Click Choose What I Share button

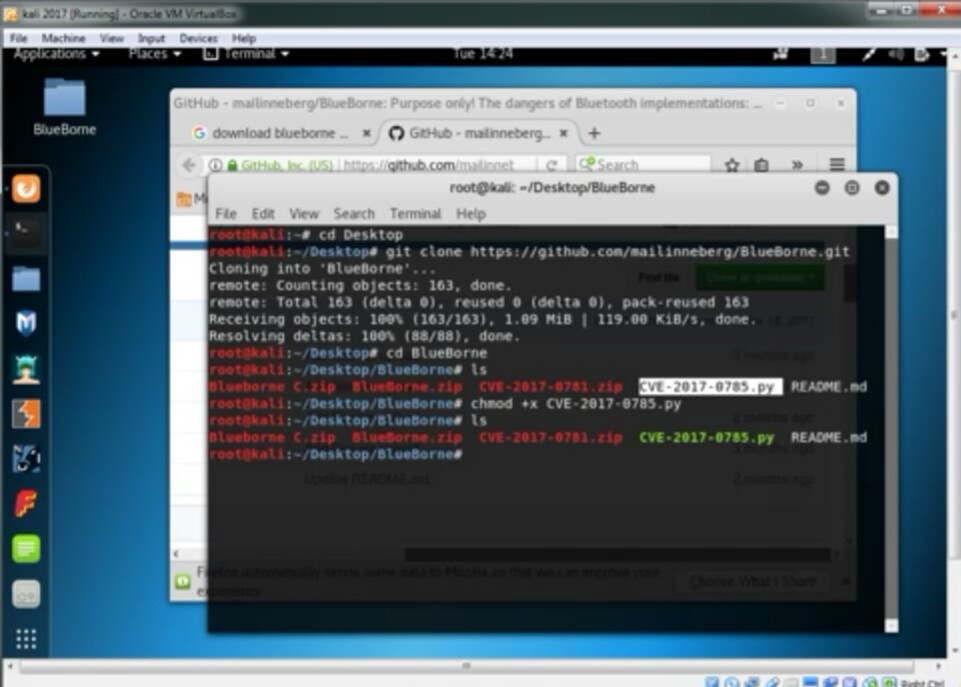(753, 581)
